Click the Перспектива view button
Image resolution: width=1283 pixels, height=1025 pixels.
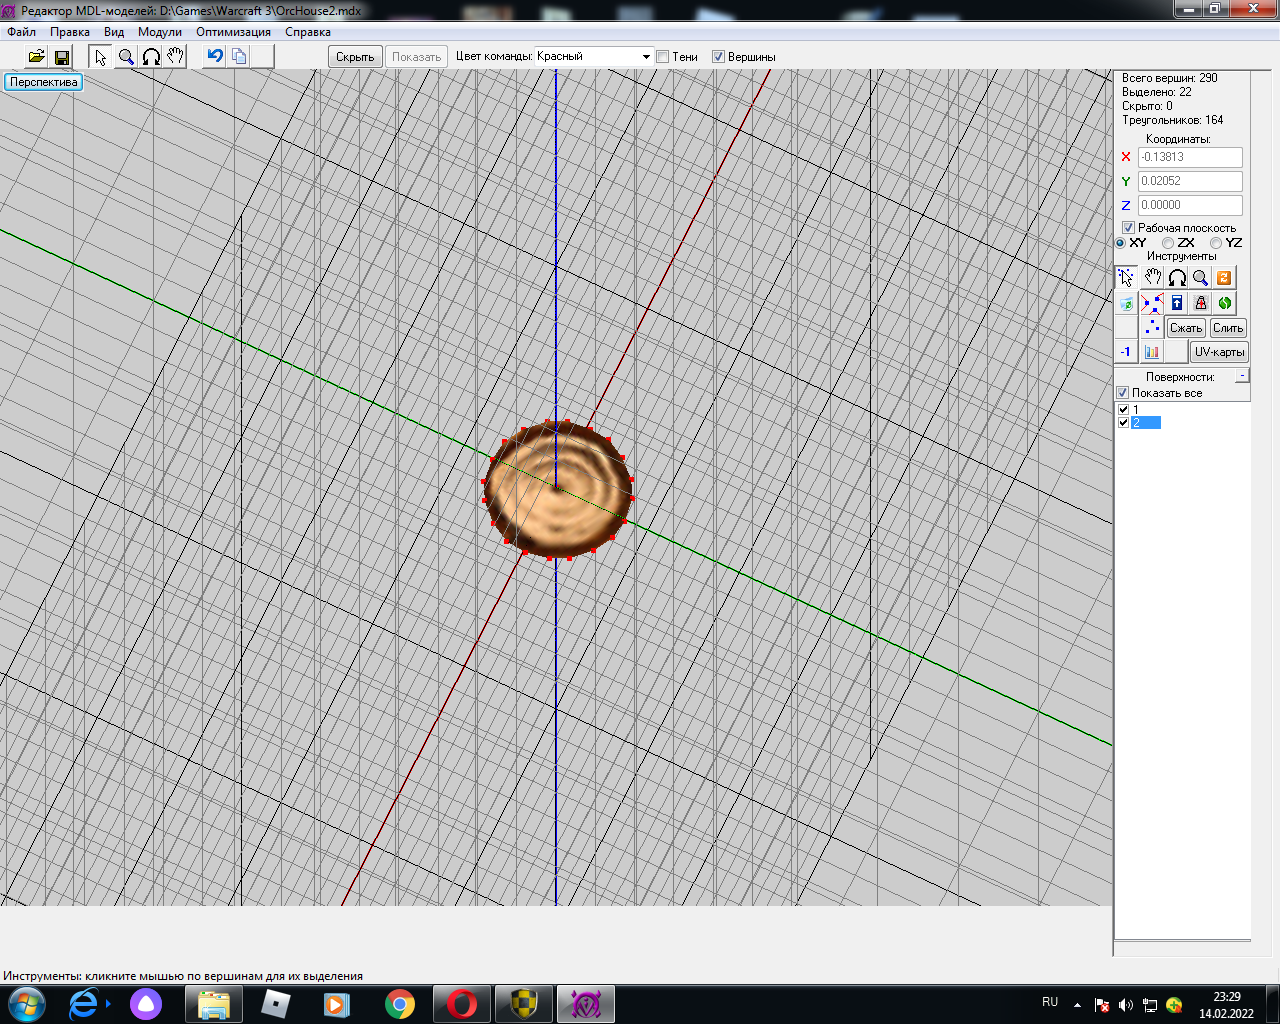tap(44, 82)
